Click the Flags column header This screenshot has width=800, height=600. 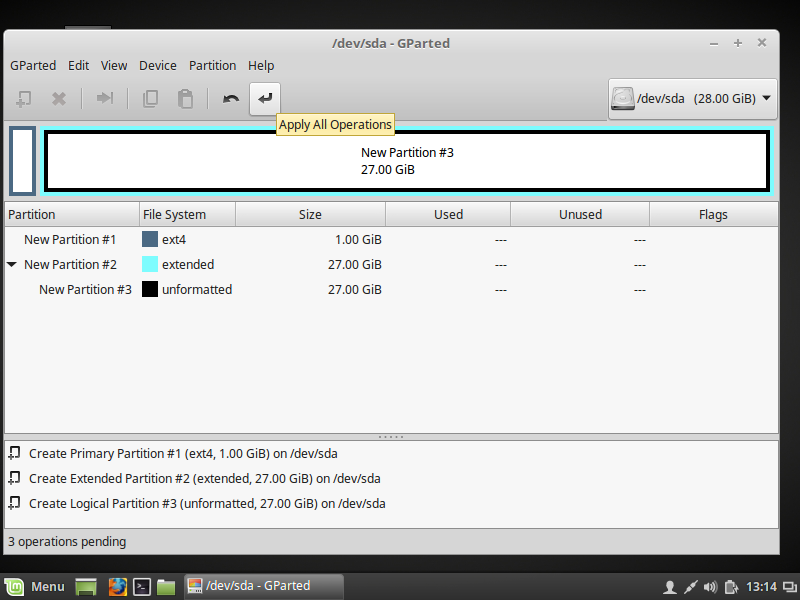713,214
